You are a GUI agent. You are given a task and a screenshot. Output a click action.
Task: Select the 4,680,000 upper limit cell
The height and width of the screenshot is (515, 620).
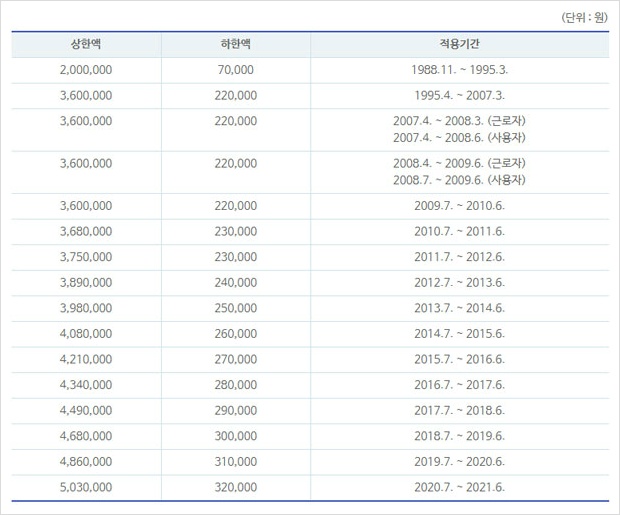tap(86, 436)
